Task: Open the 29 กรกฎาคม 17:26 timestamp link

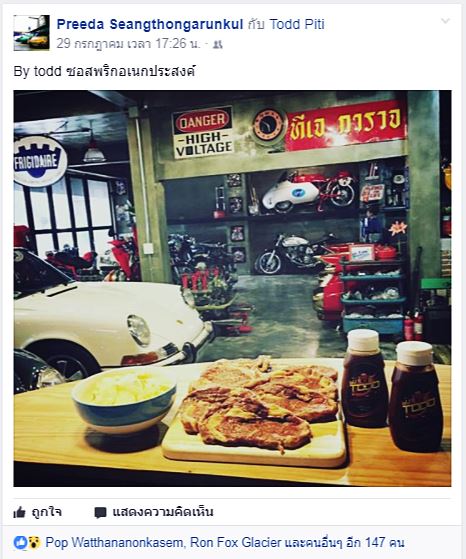Action: click(x=128, y=44)
